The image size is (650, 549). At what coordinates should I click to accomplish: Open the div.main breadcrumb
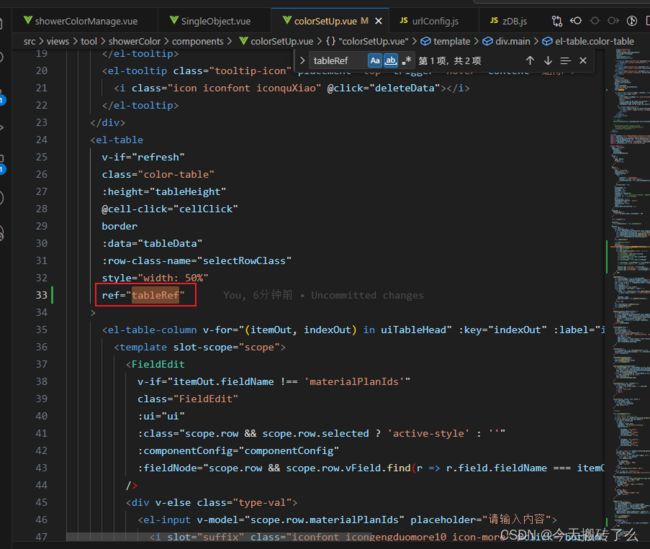coord(512,41)
